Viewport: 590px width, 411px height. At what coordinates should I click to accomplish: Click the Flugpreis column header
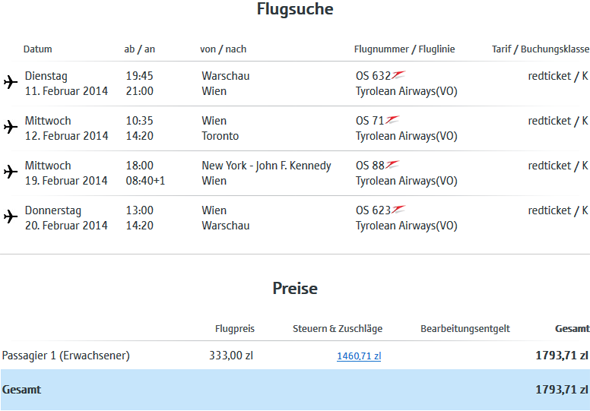point(235,329)
